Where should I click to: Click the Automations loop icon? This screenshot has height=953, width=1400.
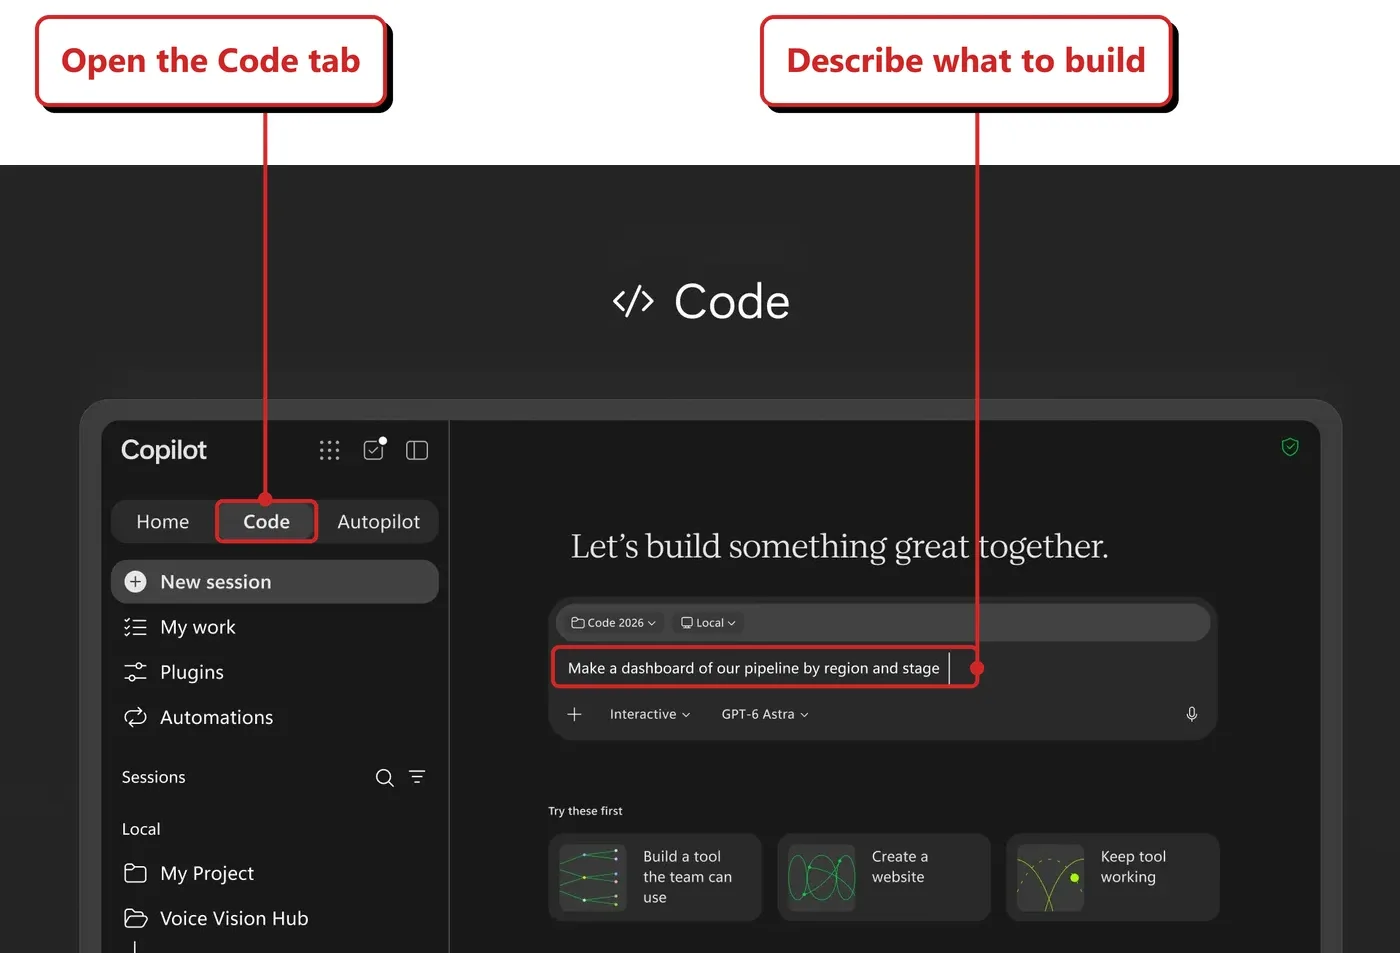pos(135,717)
